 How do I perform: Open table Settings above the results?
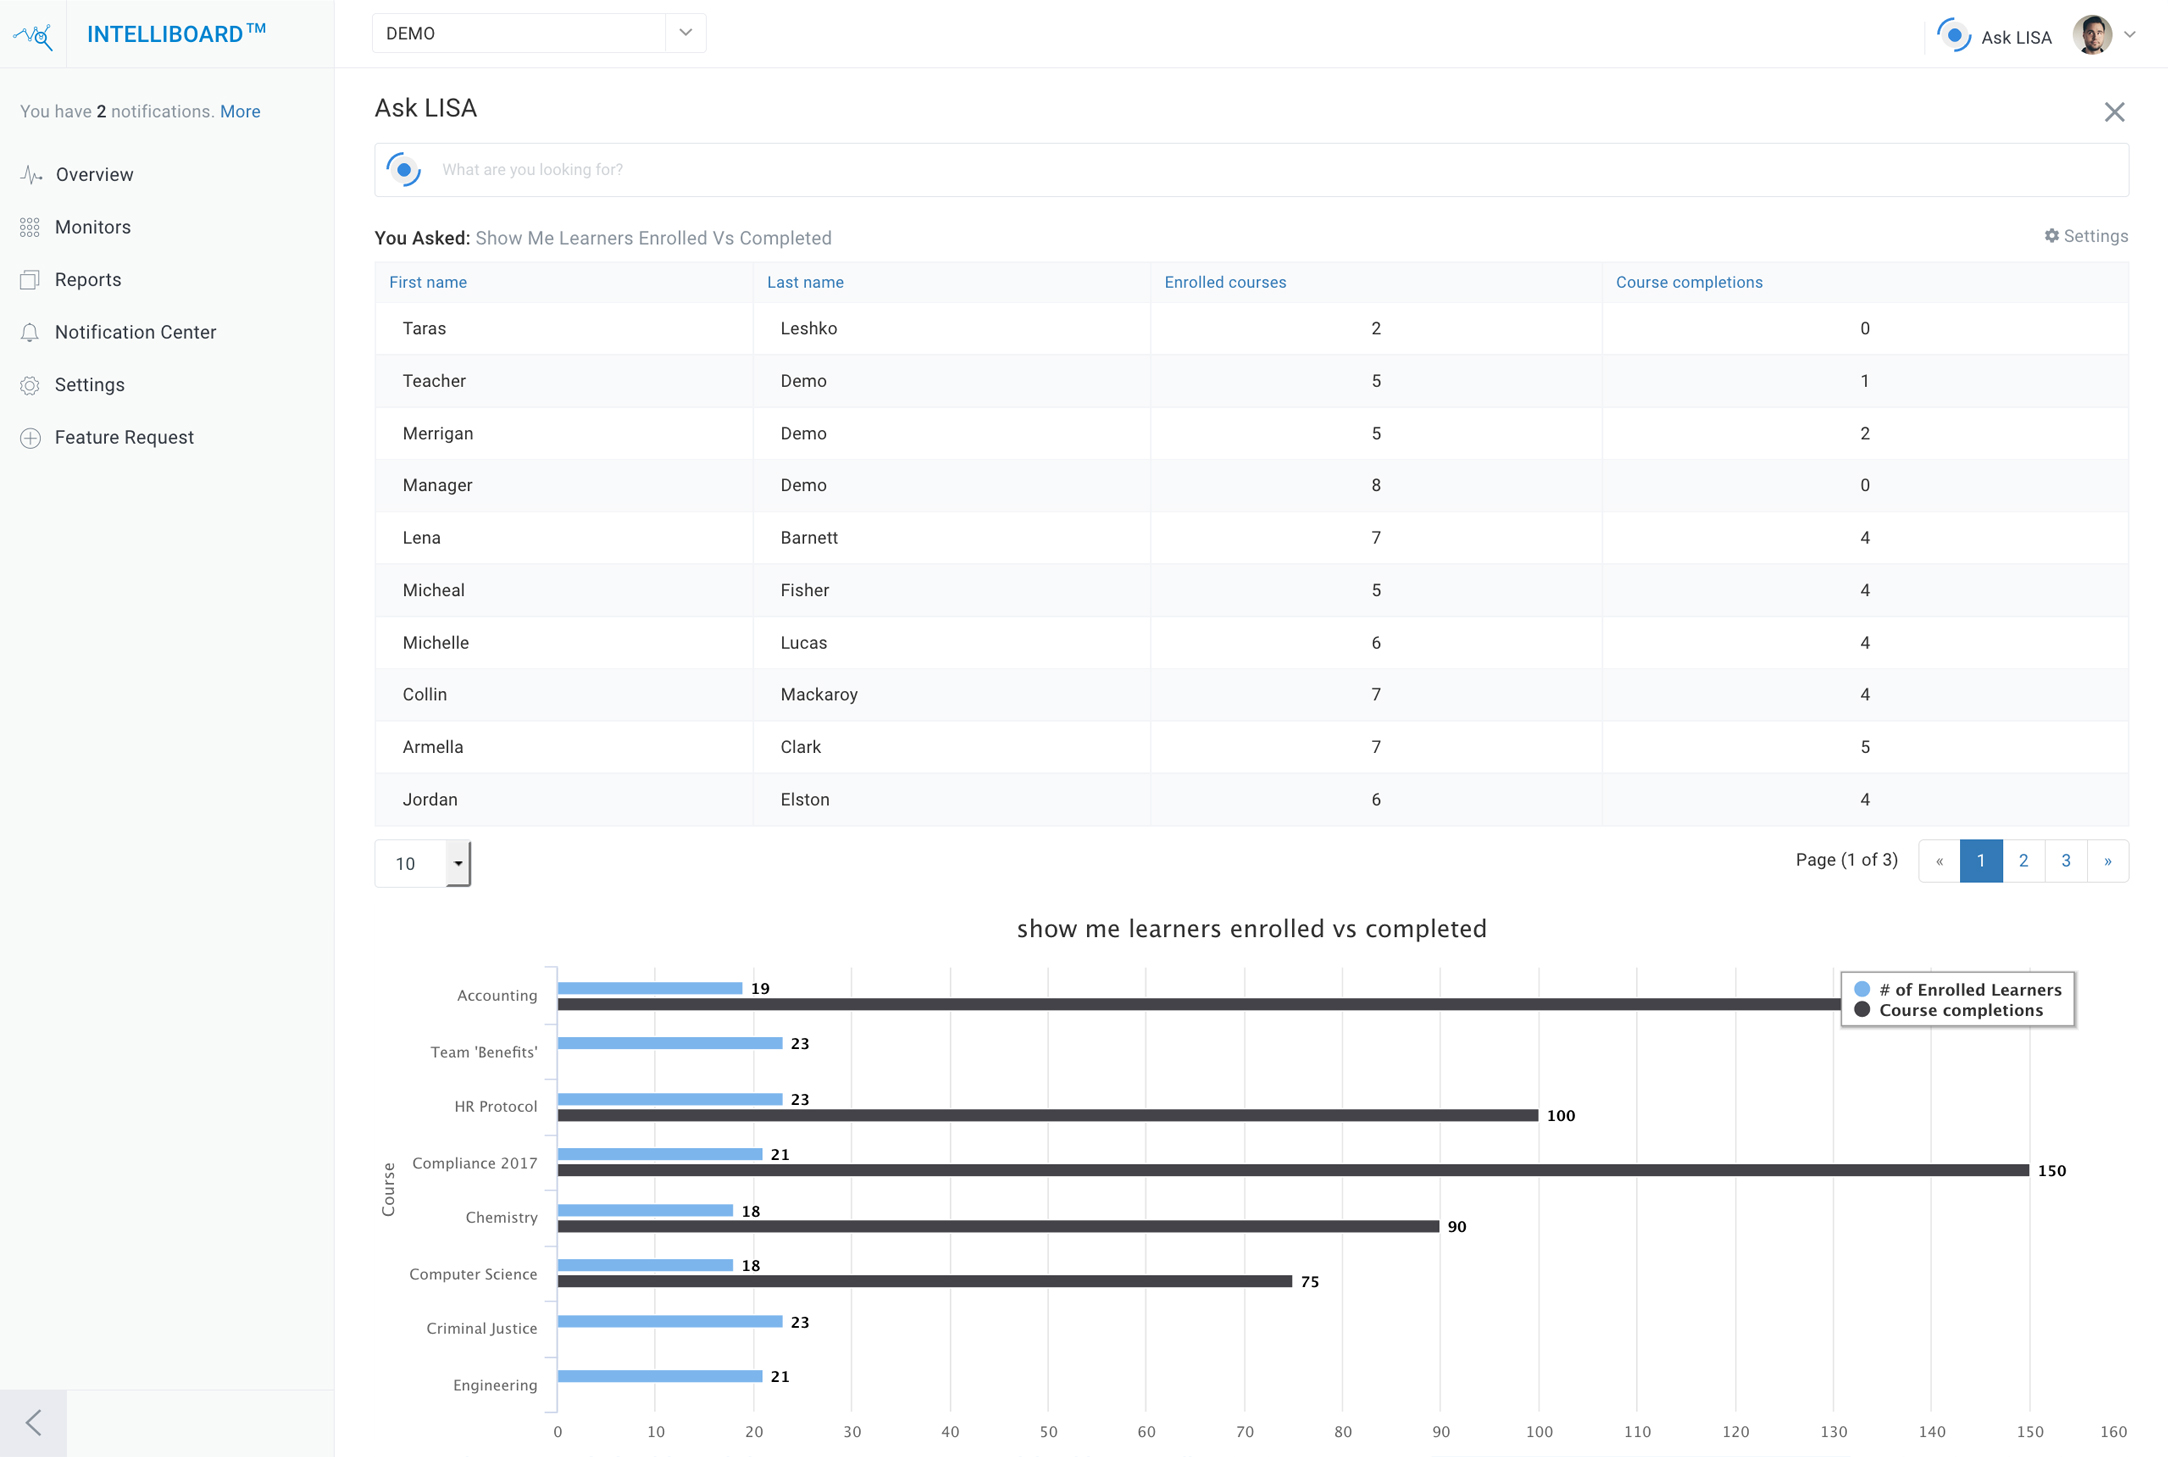(x=2086, y=236)
